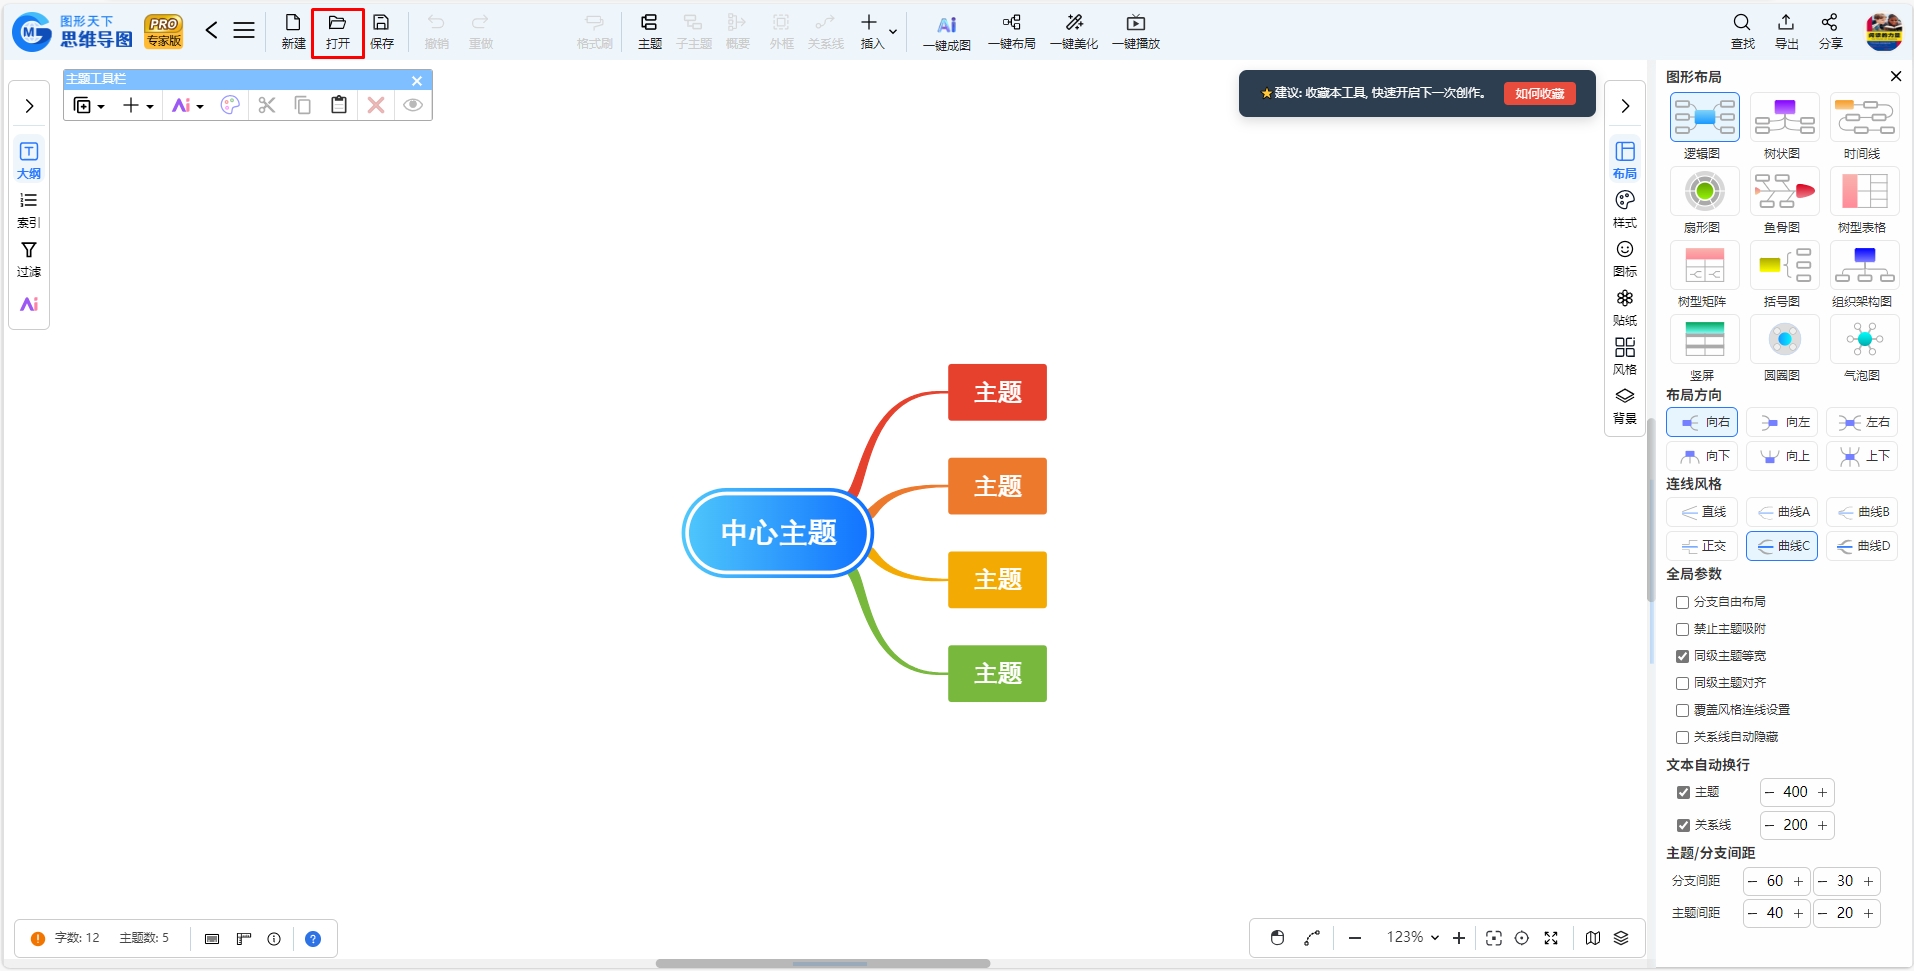Toggle the 关系线自动隐藏 checkbox
Screen dimensions: 1914x971
pyautogui.click(x=1682, y=737)
